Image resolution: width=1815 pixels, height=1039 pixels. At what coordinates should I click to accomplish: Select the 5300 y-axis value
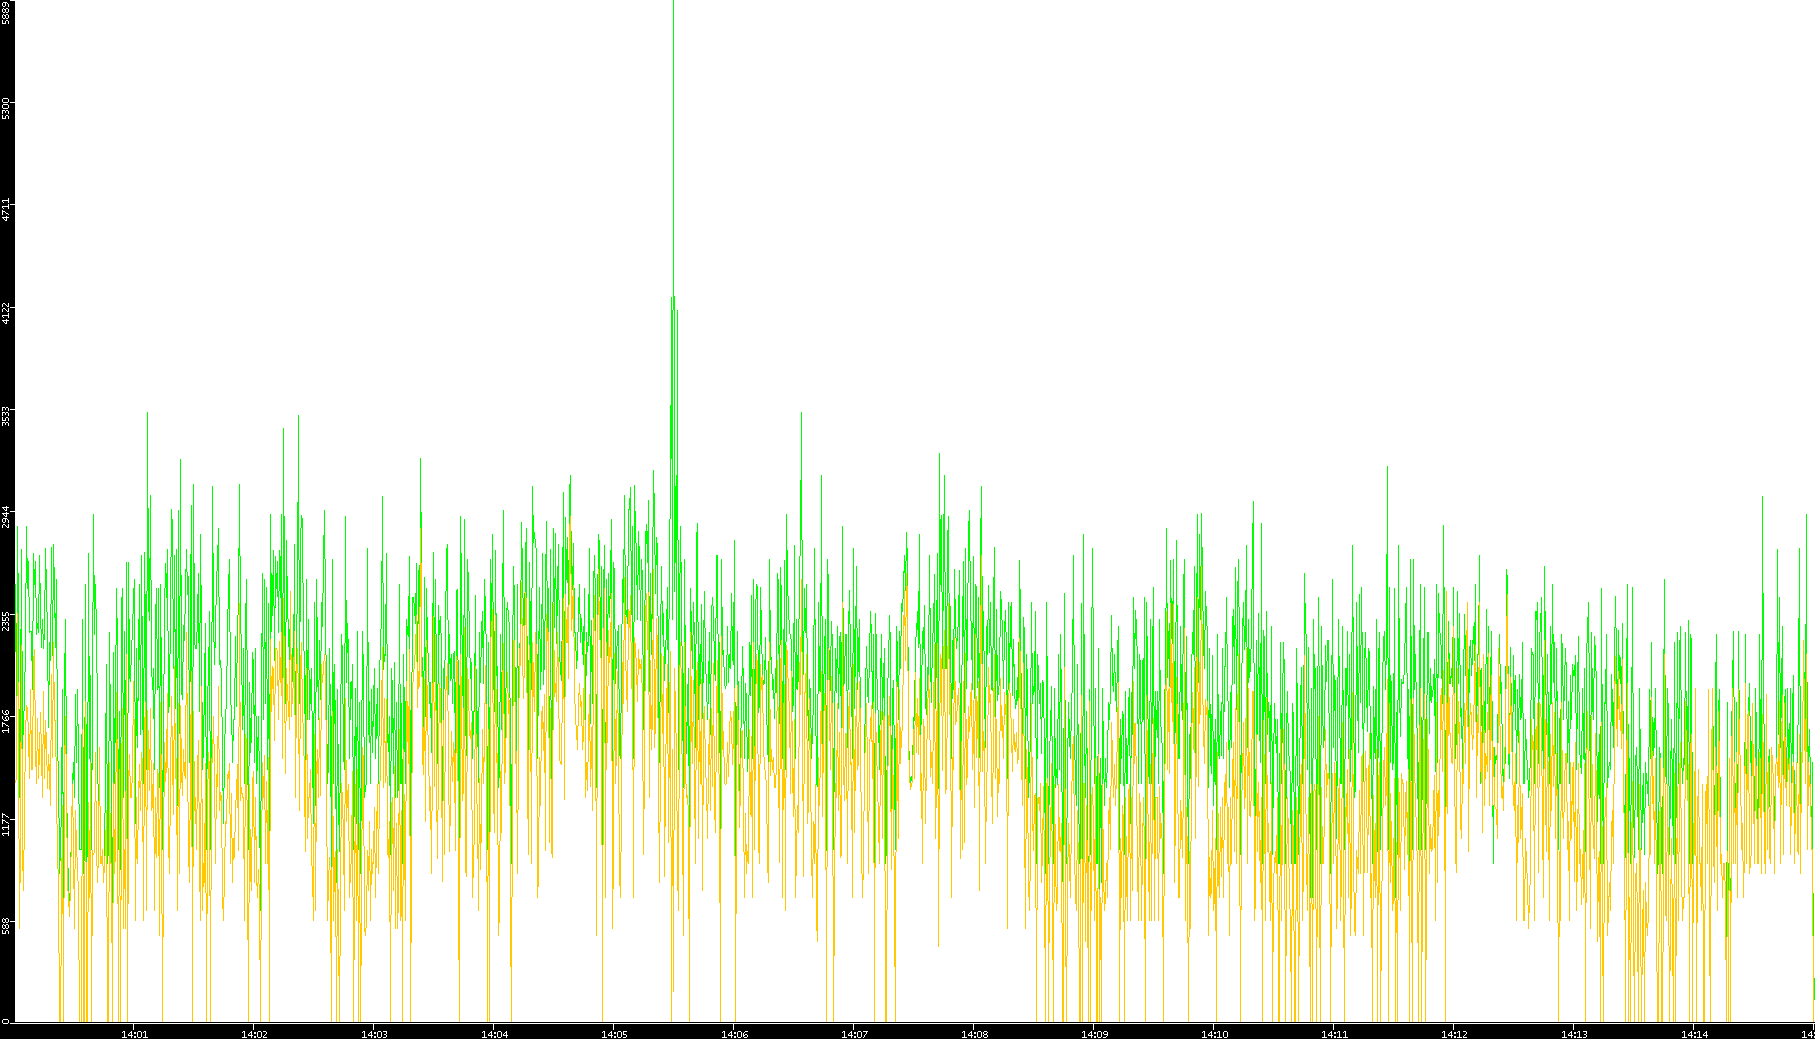[6, 108]
